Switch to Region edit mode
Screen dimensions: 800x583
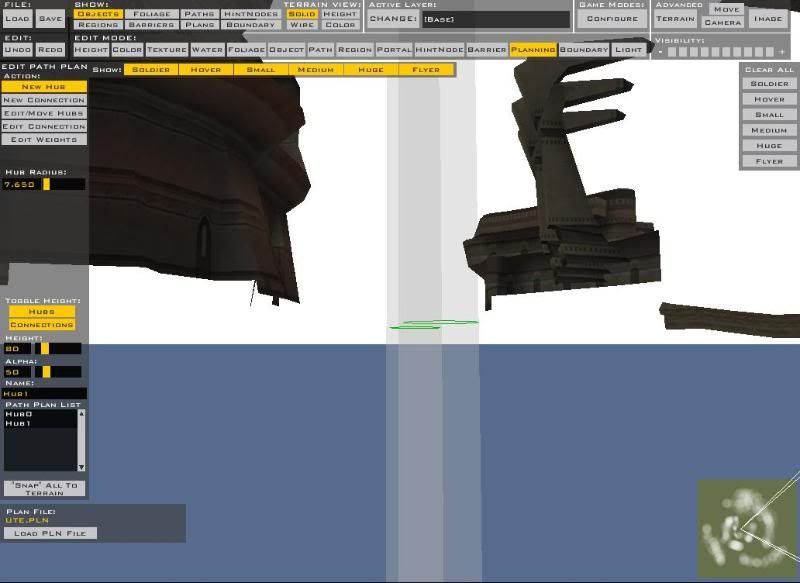coord(355,49)
